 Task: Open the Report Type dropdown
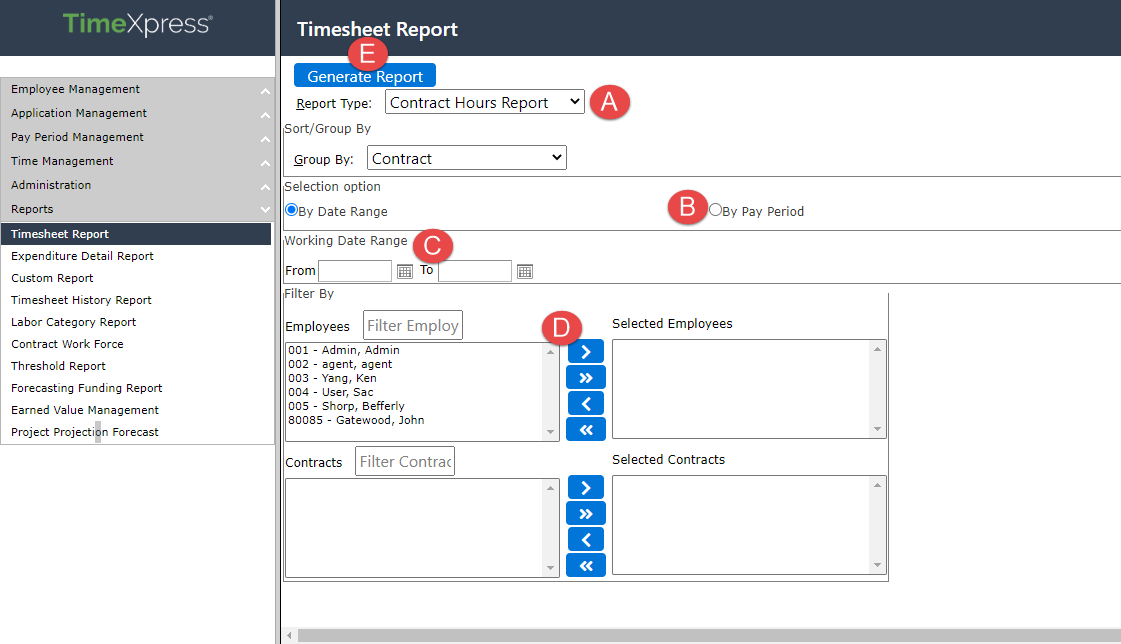click(484, 101)
